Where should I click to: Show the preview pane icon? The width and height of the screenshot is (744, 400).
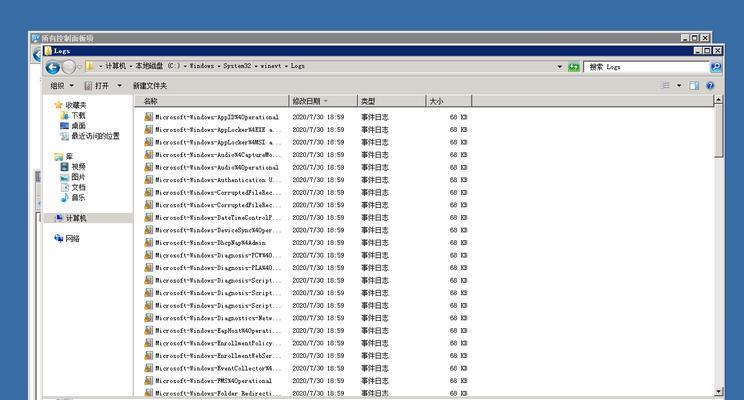coord(694,85)
